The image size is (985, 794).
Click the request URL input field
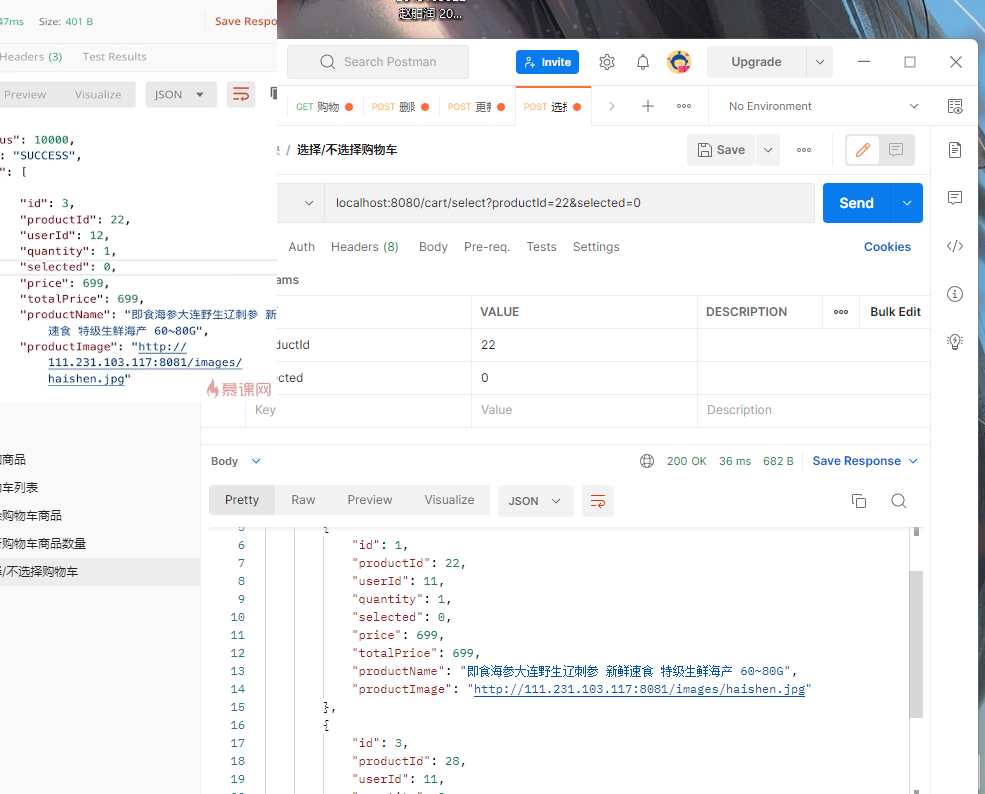pos(569,203)
